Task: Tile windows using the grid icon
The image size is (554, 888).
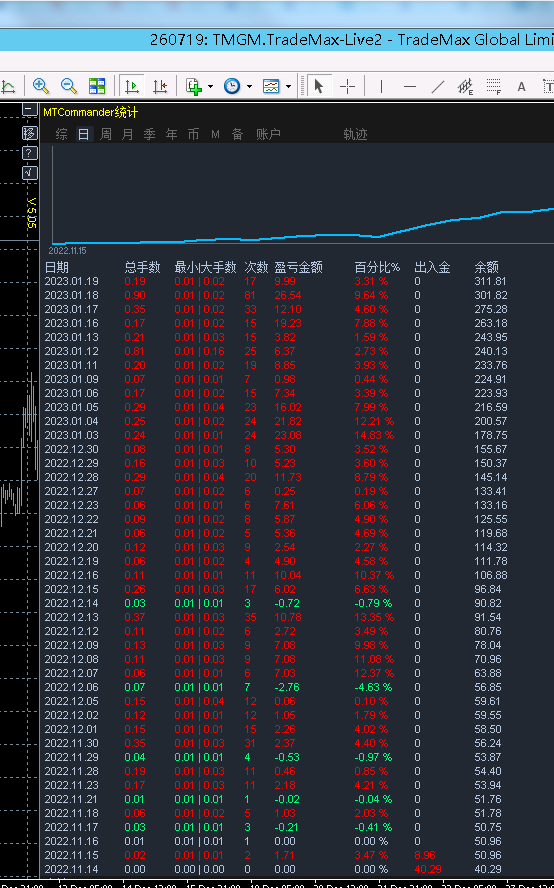Action: click(x=97, y=86)
